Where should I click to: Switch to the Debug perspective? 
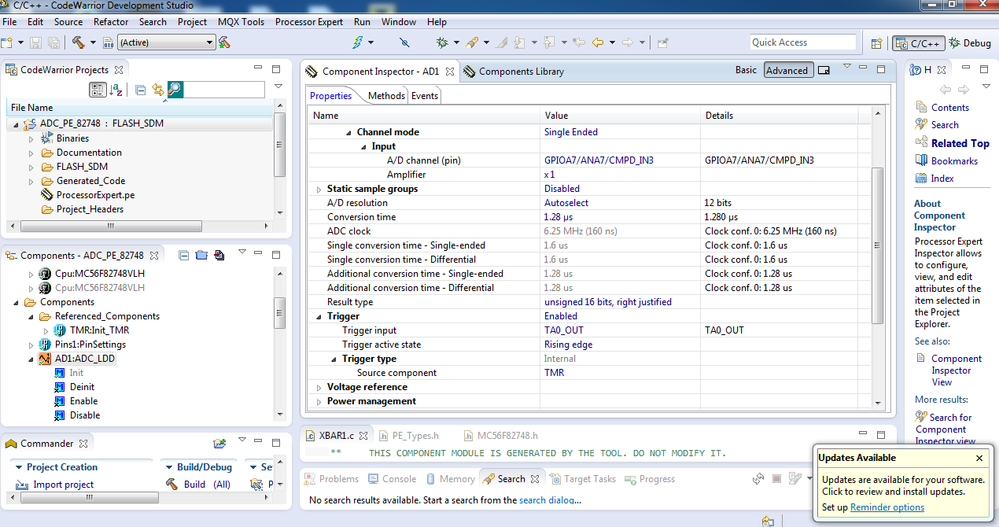pyautogui.click(x=968, y=43)
